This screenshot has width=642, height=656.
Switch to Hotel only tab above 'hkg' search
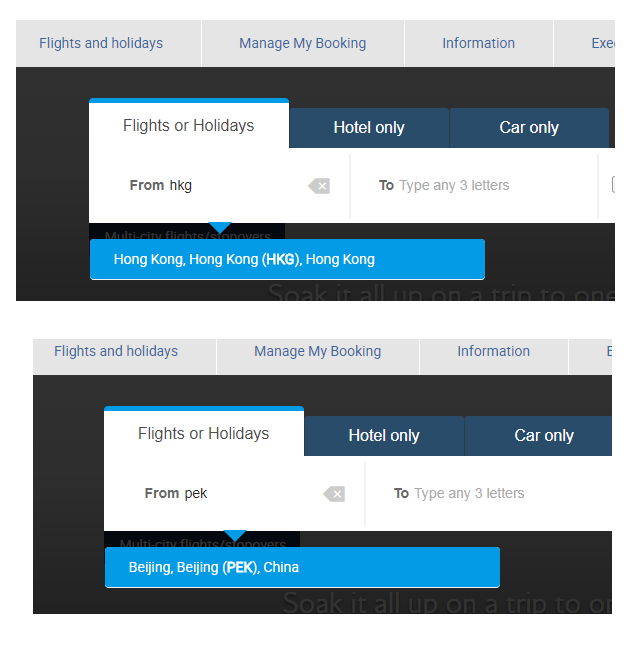[369, 128]
